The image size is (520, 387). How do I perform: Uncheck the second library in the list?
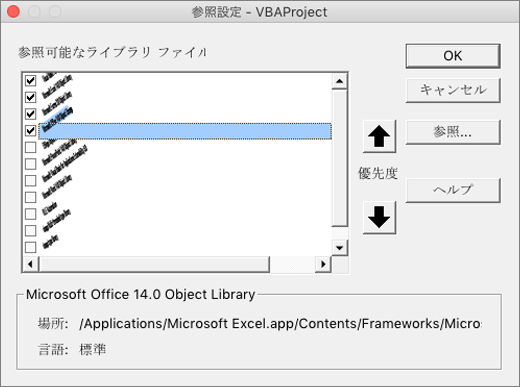pyautogui.click(x=30, y=97)
